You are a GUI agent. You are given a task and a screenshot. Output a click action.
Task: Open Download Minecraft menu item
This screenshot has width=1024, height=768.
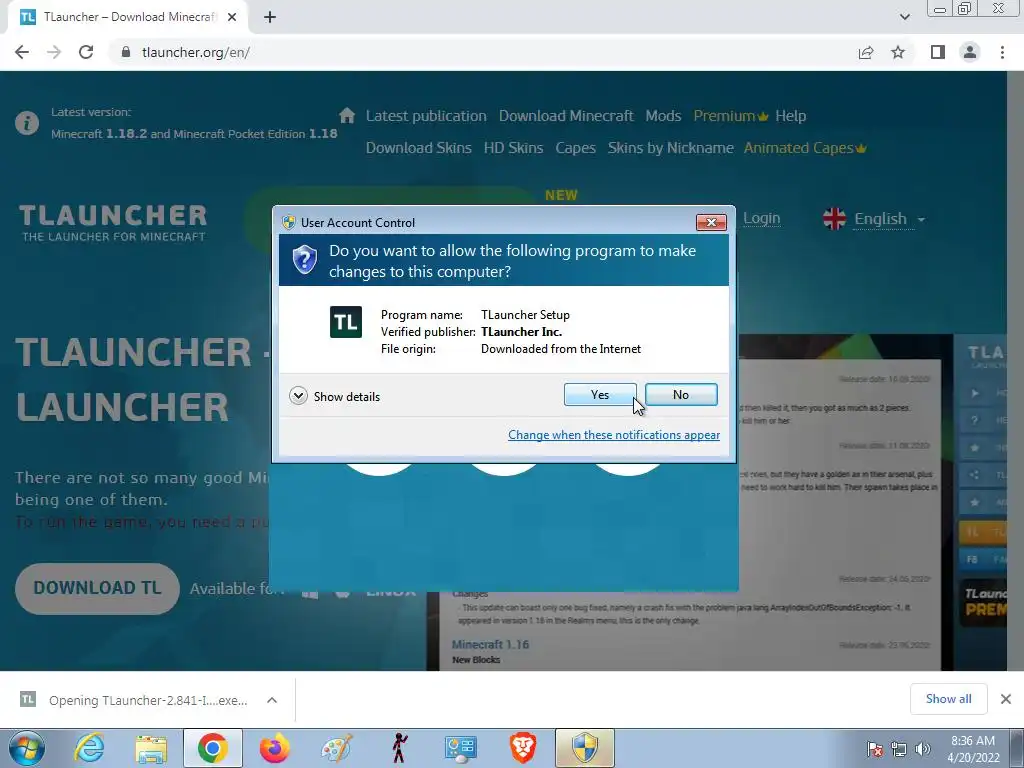click(x=566, y=116)
